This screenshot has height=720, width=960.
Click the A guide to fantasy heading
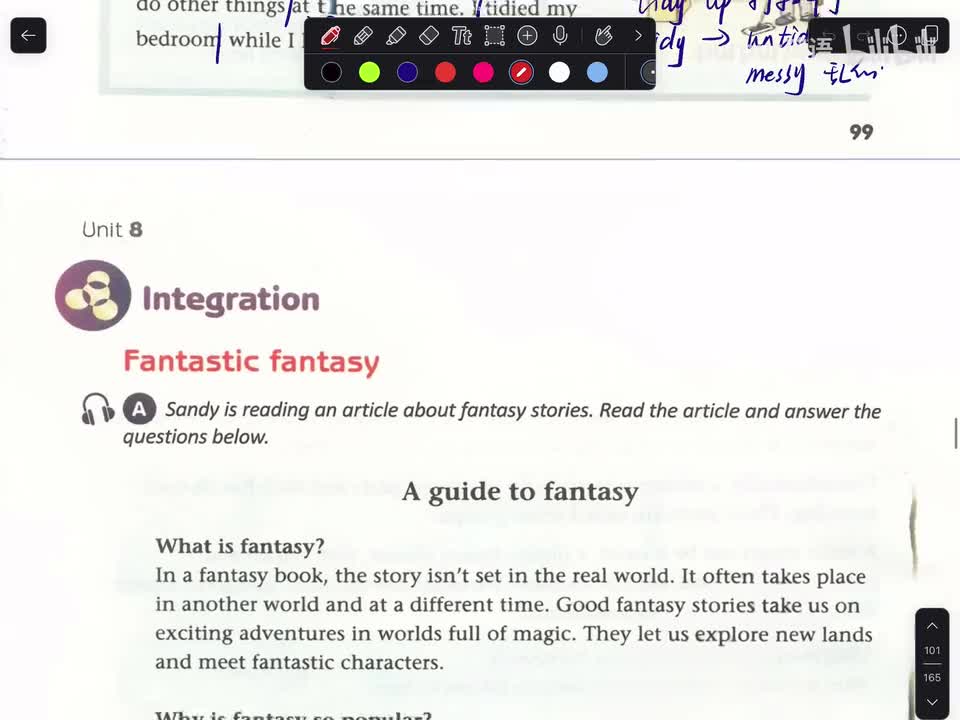pyautogui.click(x=520, y=492)
